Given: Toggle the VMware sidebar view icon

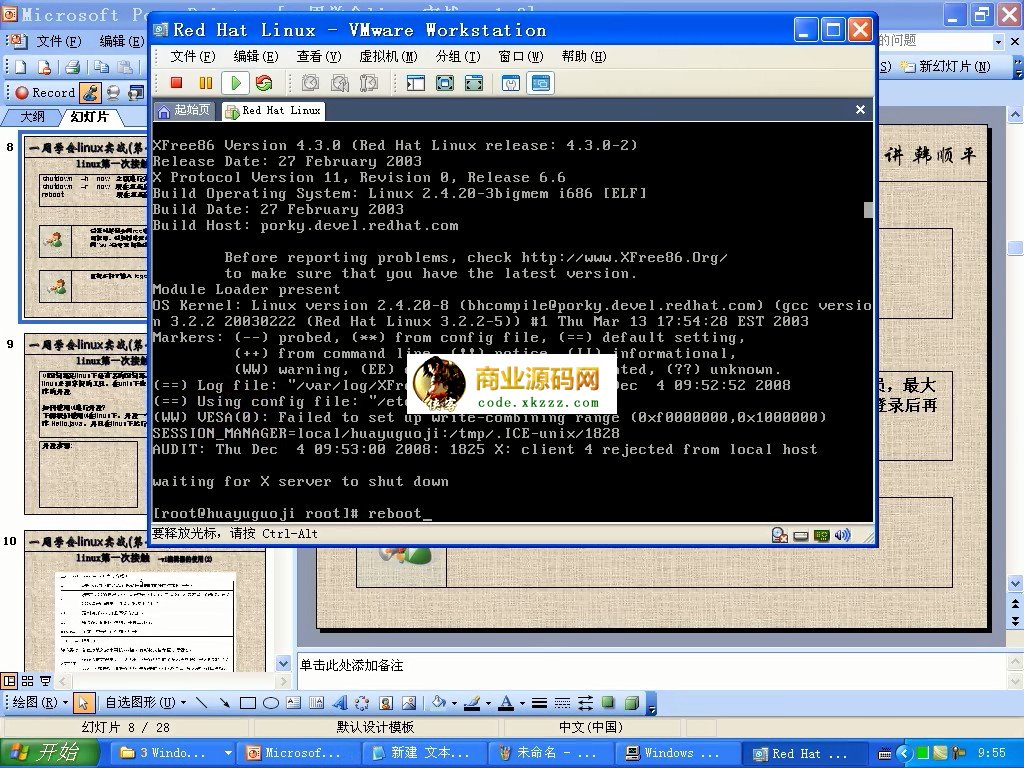Looking at the screenshot, I should [416, 83].
